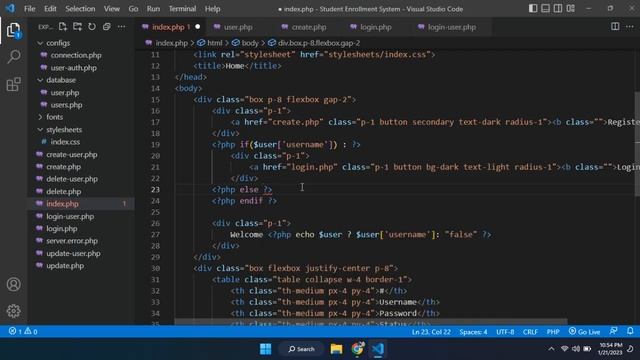Switch to the login-user.php tab
Viewport: 640px width, 360px height.
pyautogui.click(x=451, y=27)
